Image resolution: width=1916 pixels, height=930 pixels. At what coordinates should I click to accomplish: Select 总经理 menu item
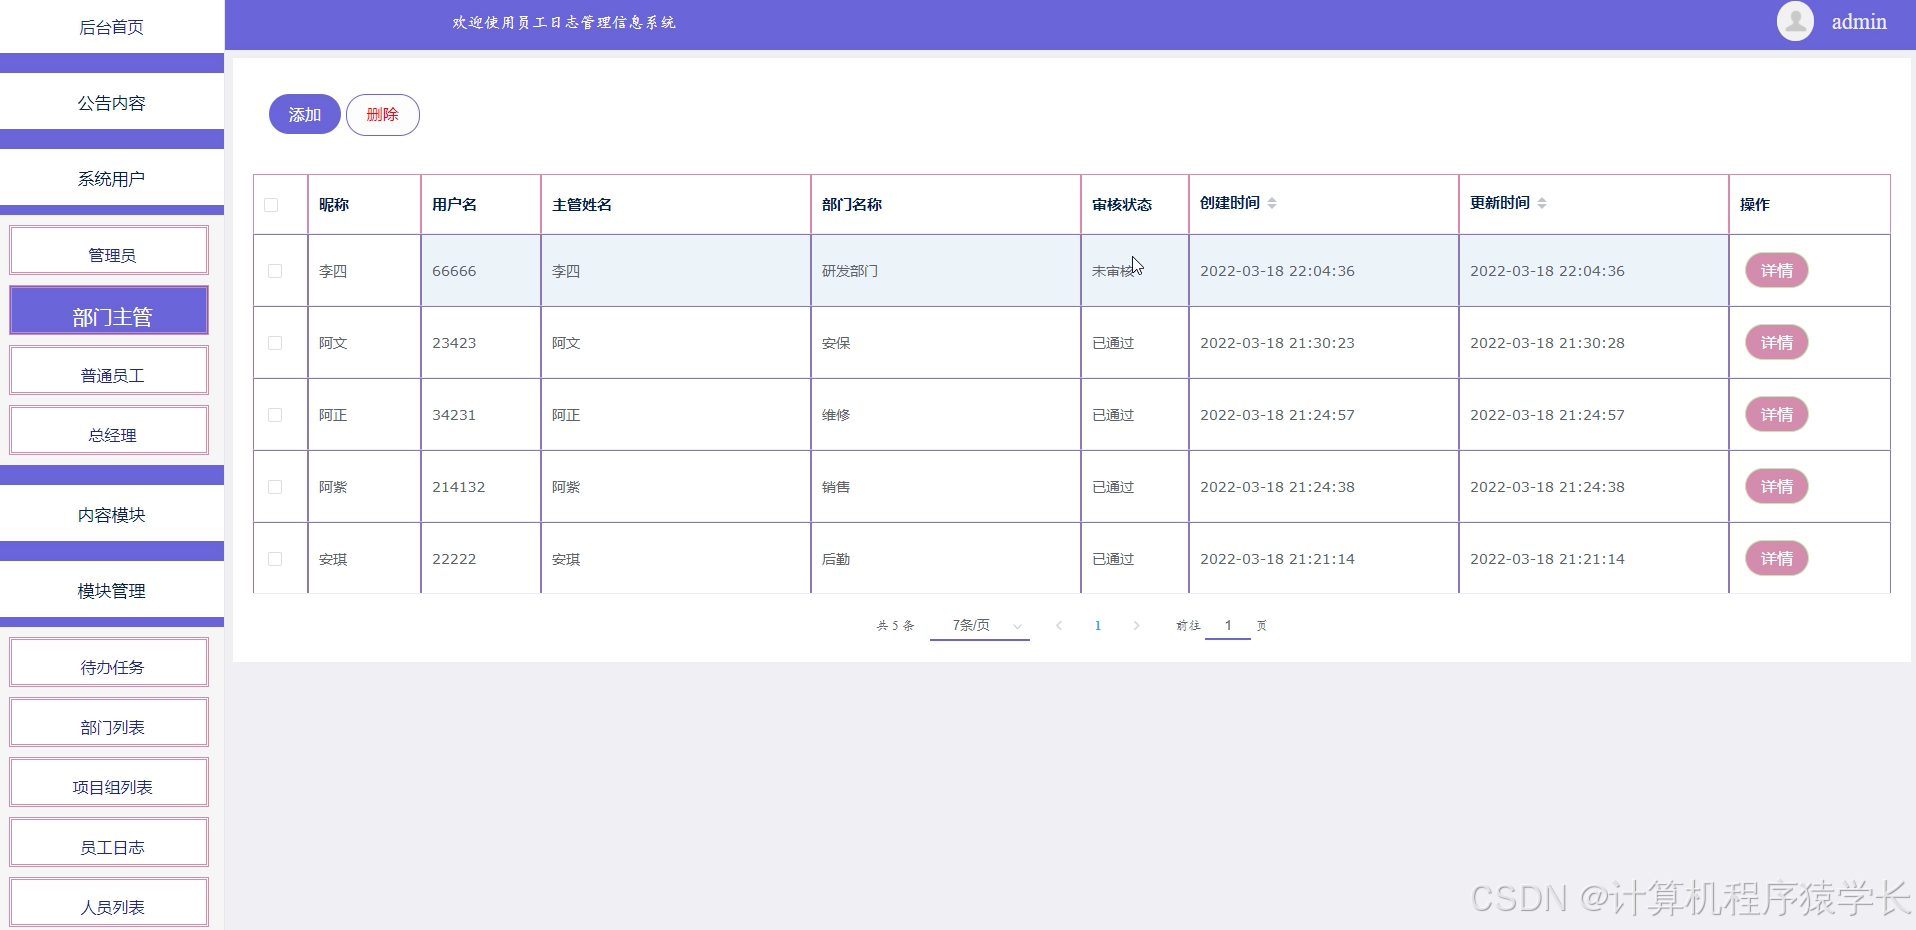click(x=109, y=431)
